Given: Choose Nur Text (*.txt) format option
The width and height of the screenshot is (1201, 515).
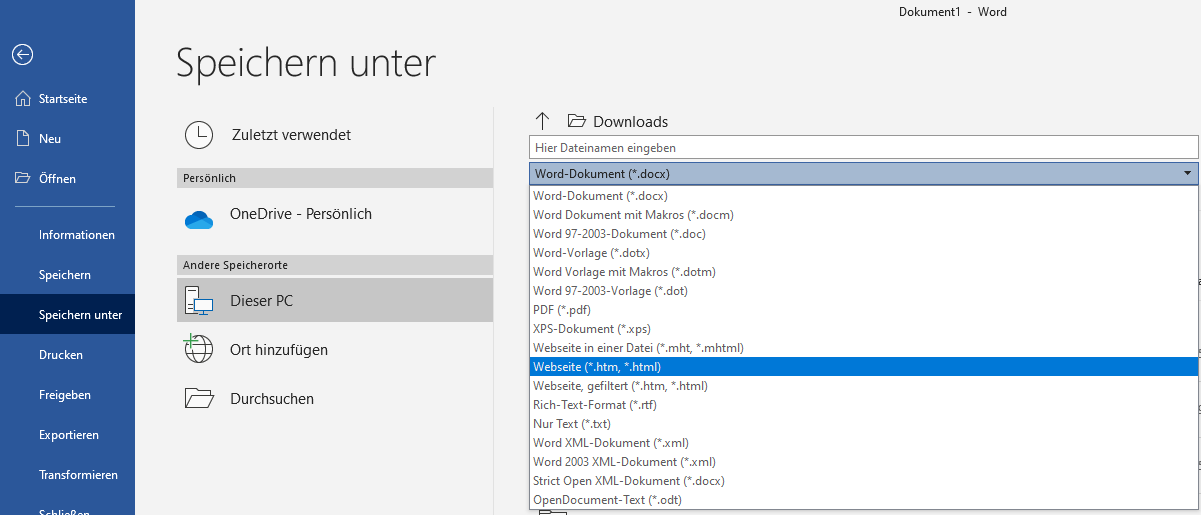Looking at the screenshot, I should pos(574,424).
